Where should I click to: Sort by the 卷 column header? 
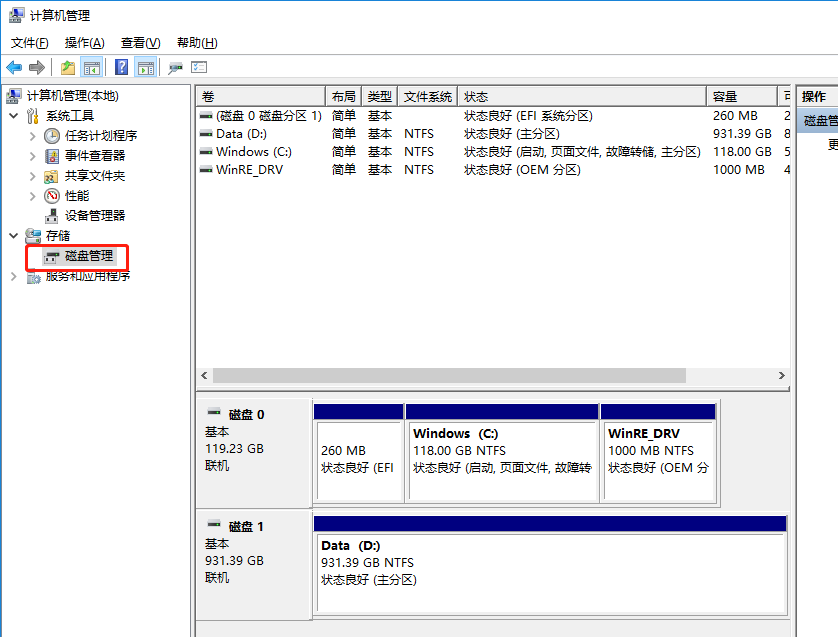tap(261, 97)
